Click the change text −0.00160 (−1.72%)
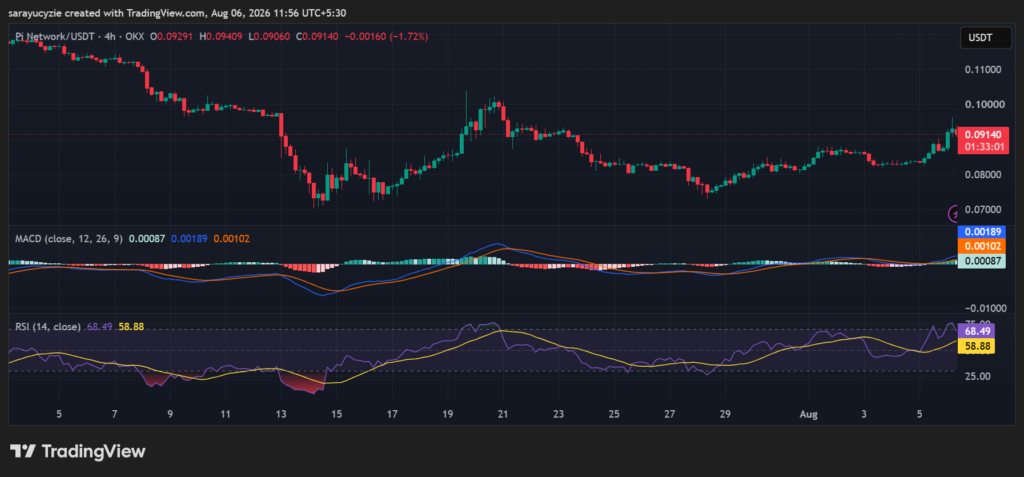Screen dimensions: 1024x477 pyautogui.click(x=385, y=37)
